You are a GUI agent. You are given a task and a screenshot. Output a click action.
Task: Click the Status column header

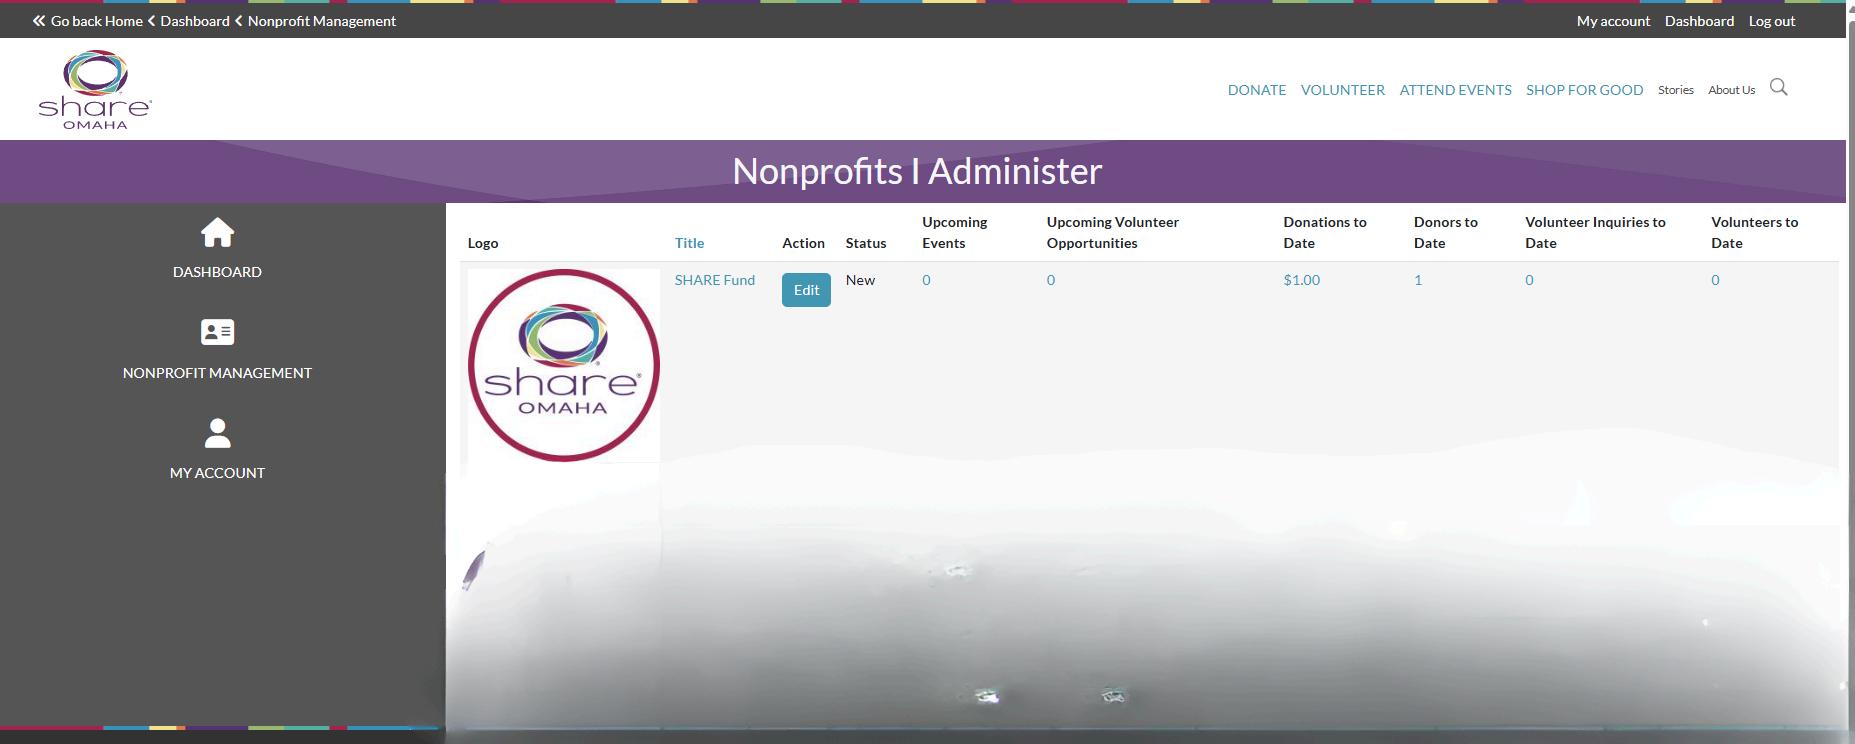click(x=866, y=243)
